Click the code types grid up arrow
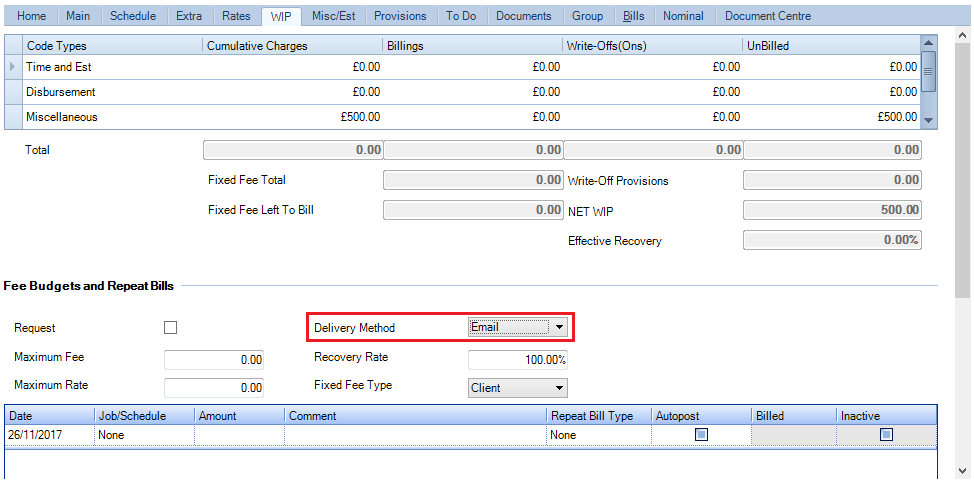The height and width of the screenshot is (486, 974). coord(929,43)
